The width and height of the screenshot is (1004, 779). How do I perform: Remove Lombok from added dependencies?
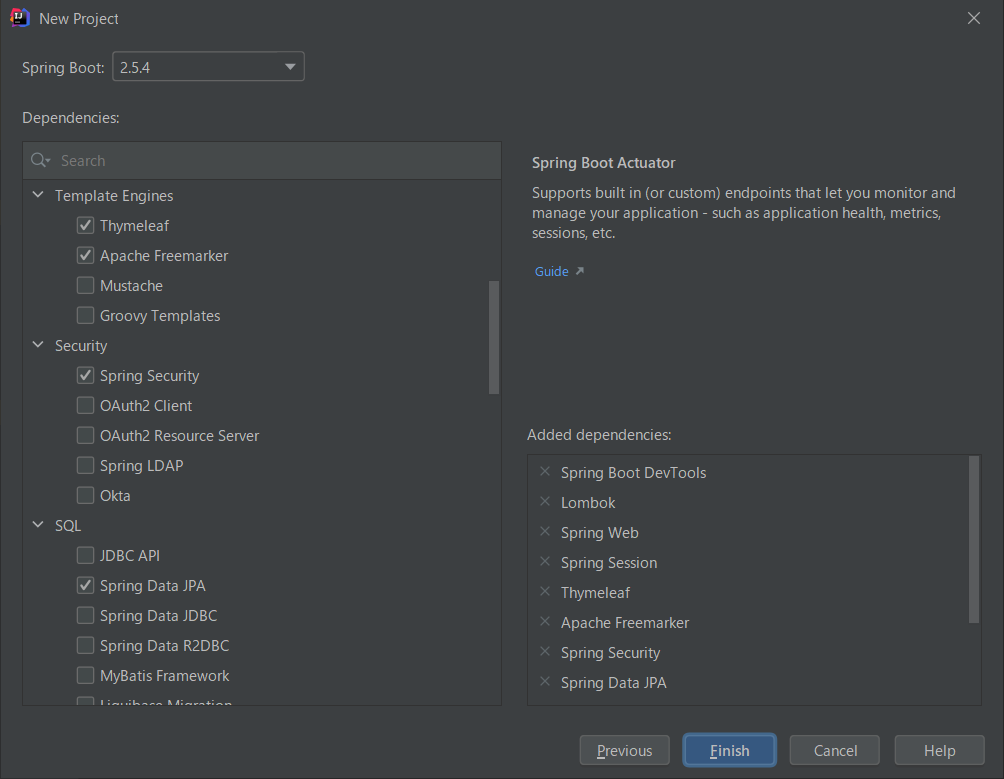tap(545, 502)
